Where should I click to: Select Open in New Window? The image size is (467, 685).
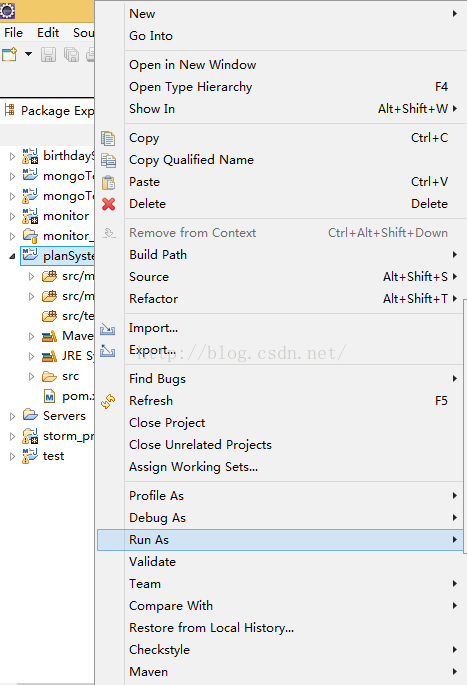(280, 65)
